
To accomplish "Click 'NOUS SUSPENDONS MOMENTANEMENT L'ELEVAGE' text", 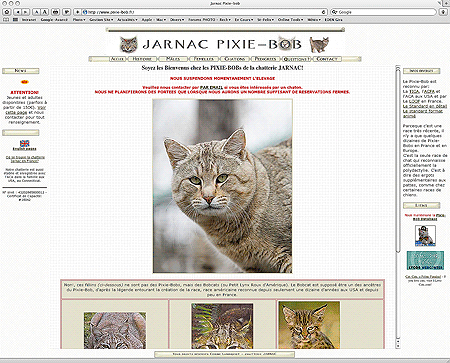I will pyautogui.click(x=222, y=78).
